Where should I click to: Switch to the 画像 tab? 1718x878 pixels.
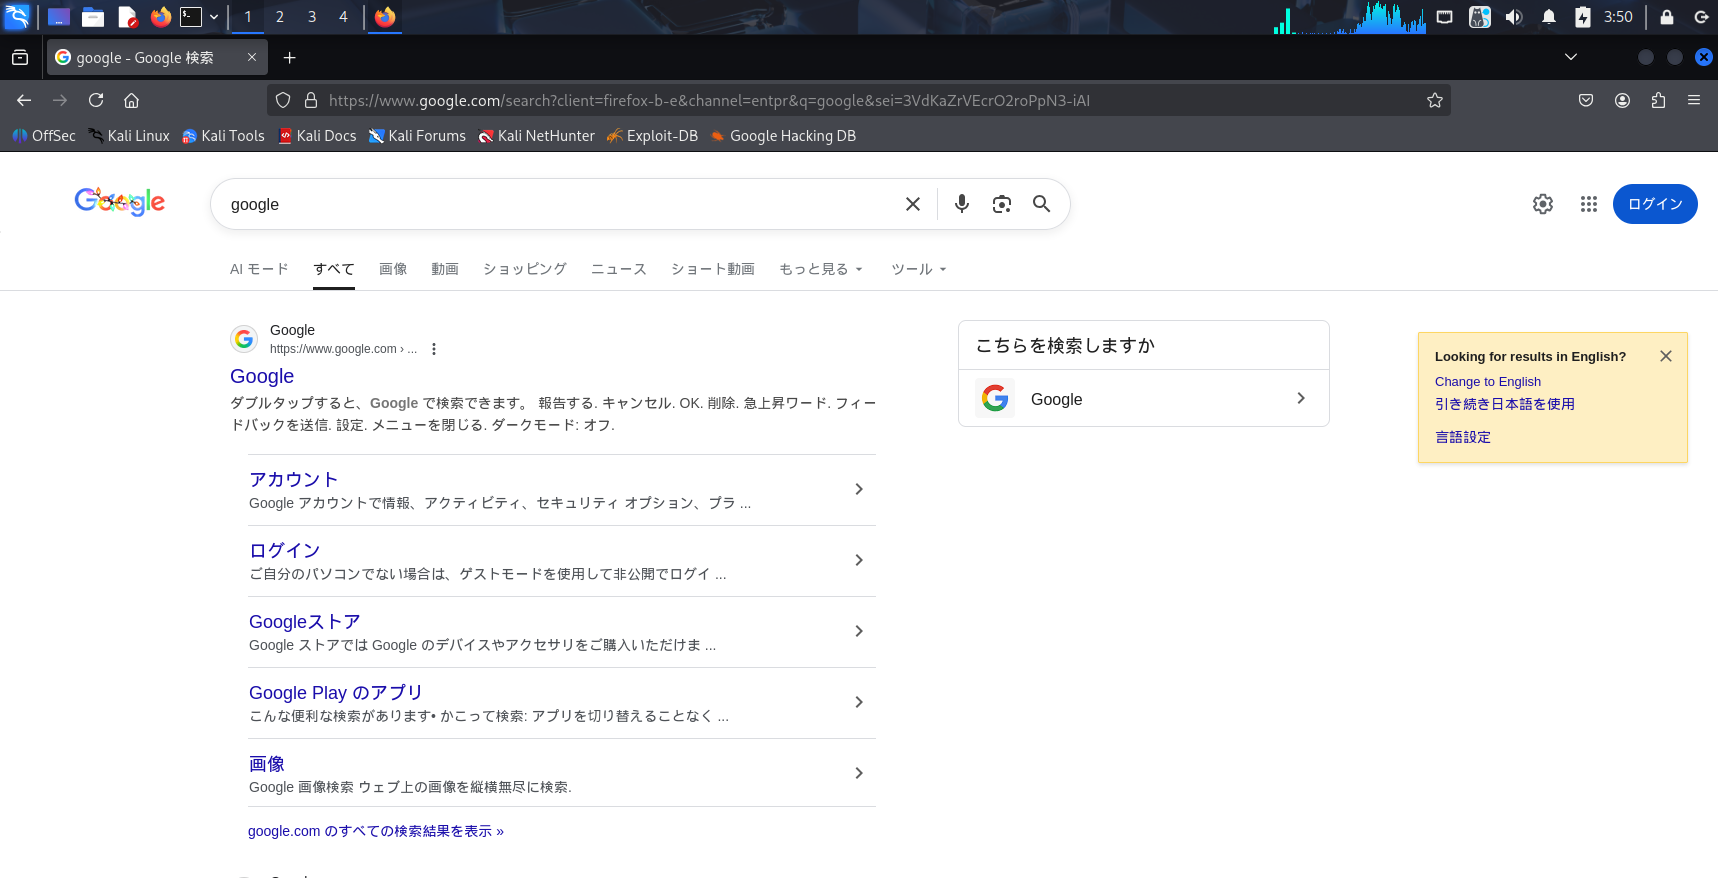click(393, 269)
